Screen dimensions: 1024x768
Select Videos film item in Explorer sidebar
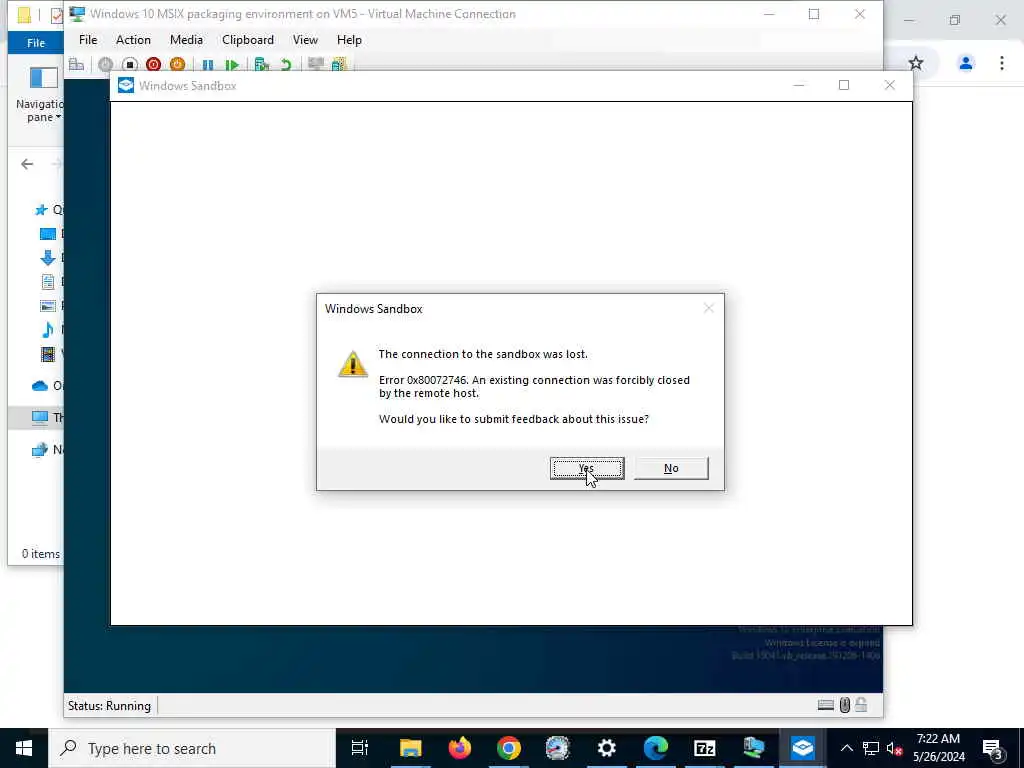pos(48,354)
